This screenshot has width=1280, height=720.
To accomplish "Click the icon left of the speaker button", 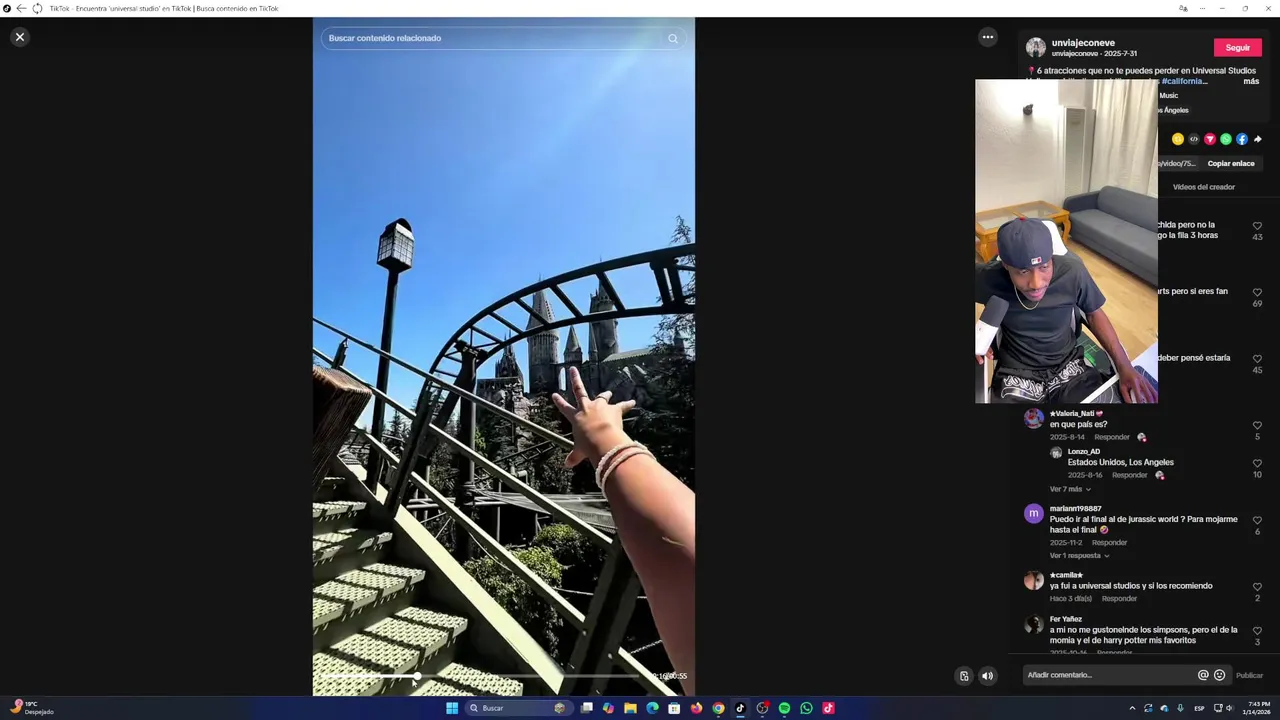I will coord(964,676).
